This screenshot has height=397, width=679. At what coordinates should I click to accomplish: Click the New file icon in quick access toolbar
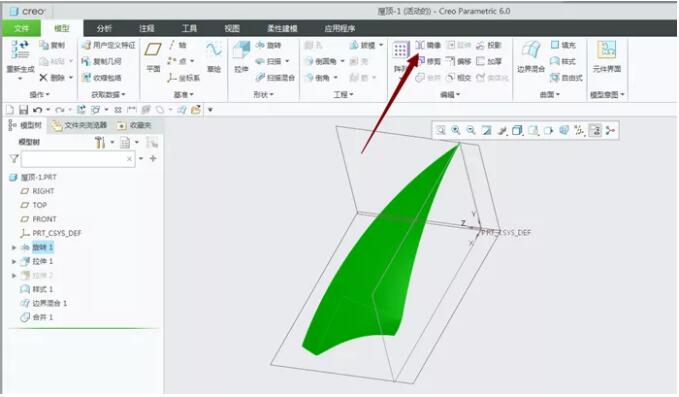10,110
